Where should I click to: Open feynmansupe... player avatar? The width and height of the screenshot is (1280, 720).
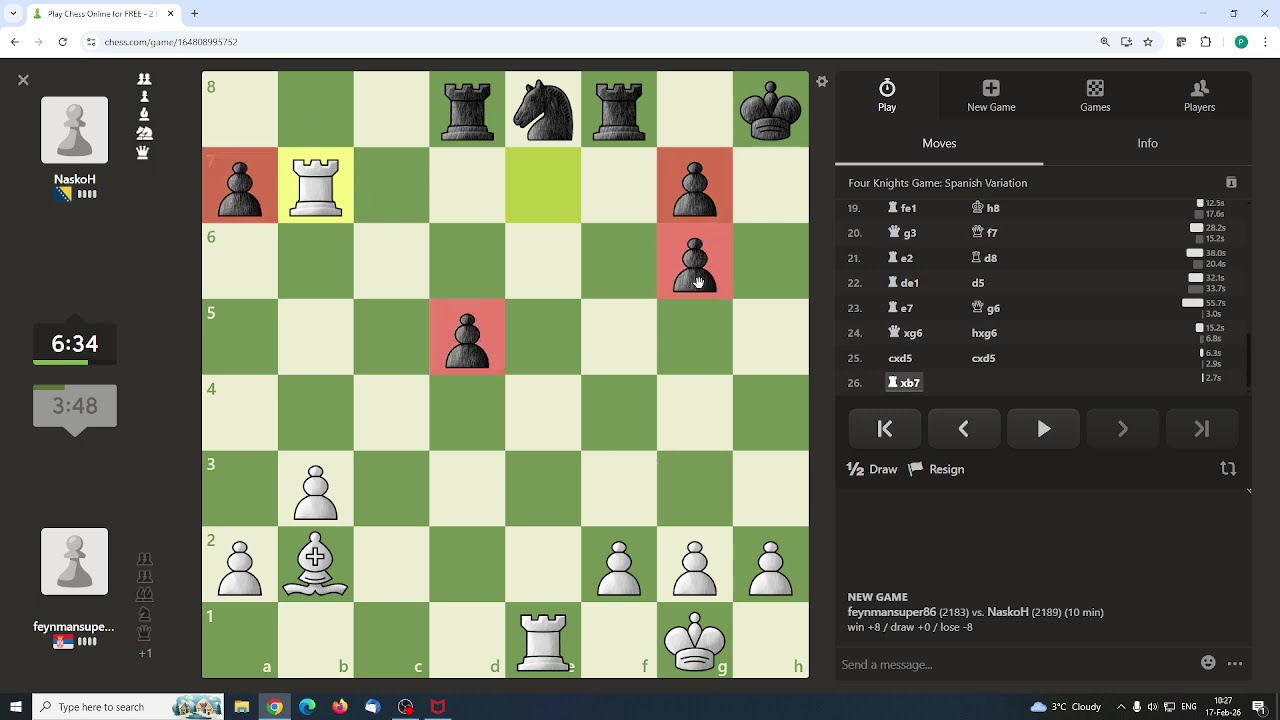[74, 562]
